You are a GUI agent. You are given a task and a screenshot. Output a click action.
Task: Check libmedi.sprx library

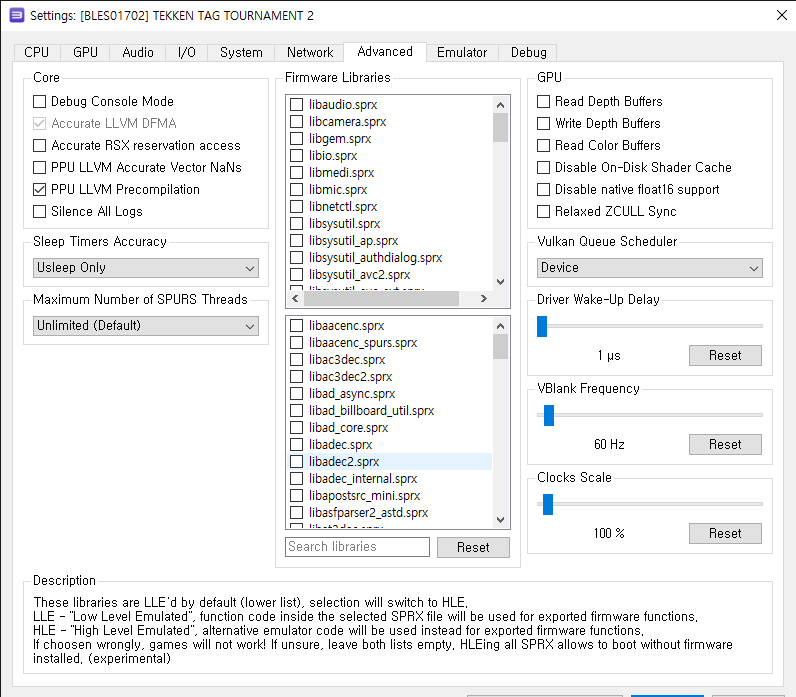296,173
